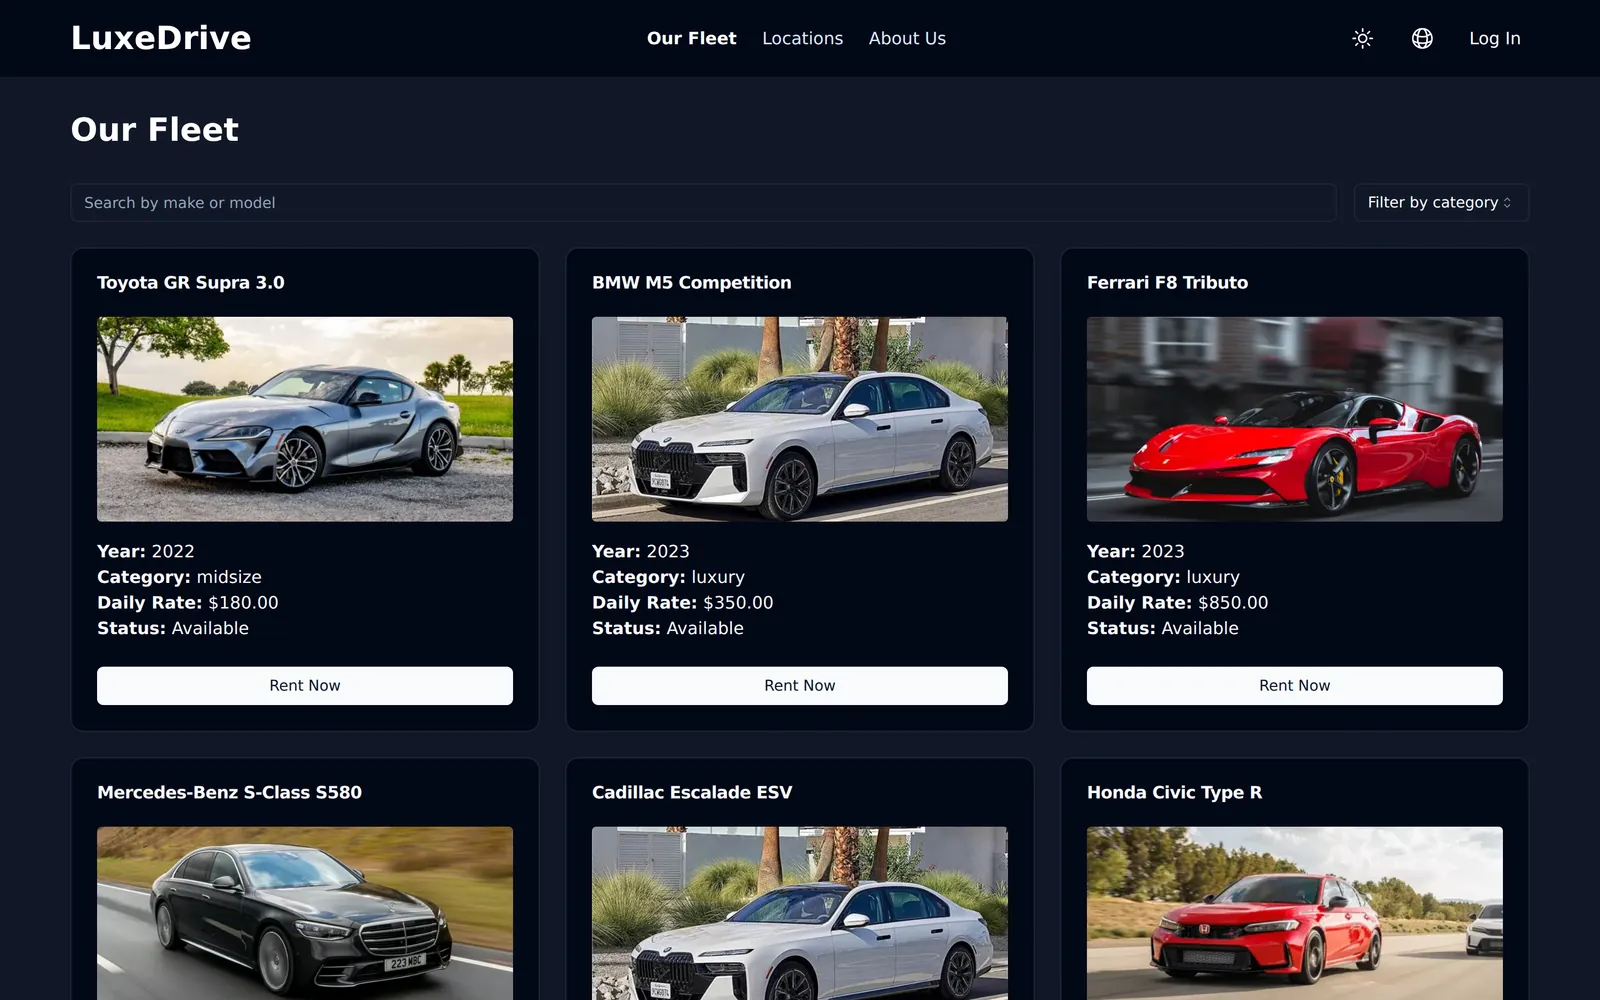Image resolution: width=1600 pixels, height=1000 pixels.
Task: Focus the Search by make or model field
Action: click(703, 202)
